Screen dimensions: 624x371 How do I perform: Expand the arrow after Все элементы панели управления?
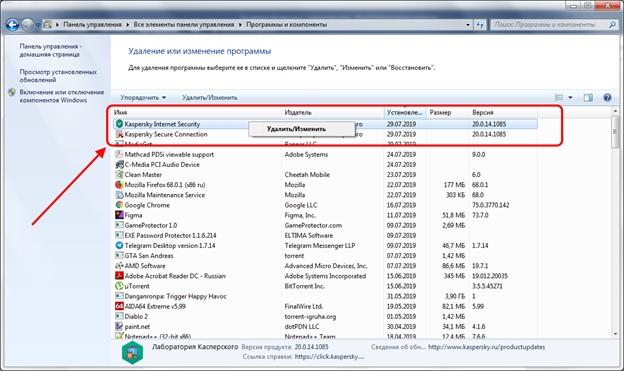240,25
